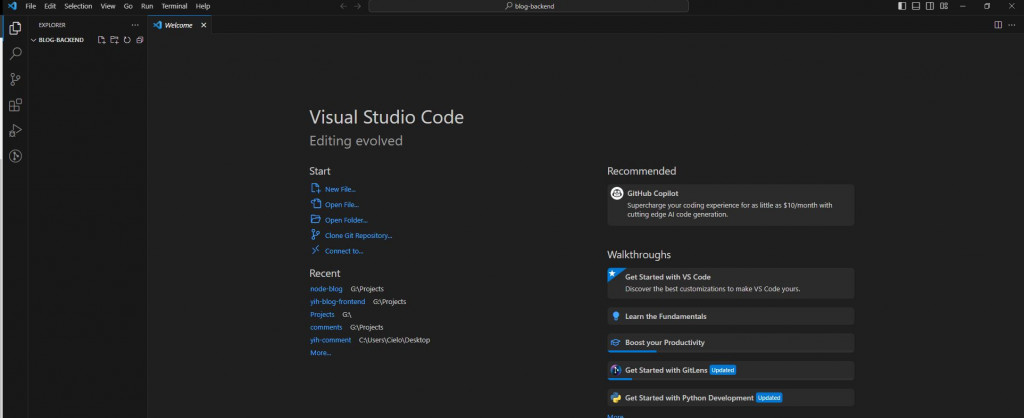This screenshot has width=1024, height=418.
Task: Refresh the Explorer file tree
Action: [x=127, y=40]
